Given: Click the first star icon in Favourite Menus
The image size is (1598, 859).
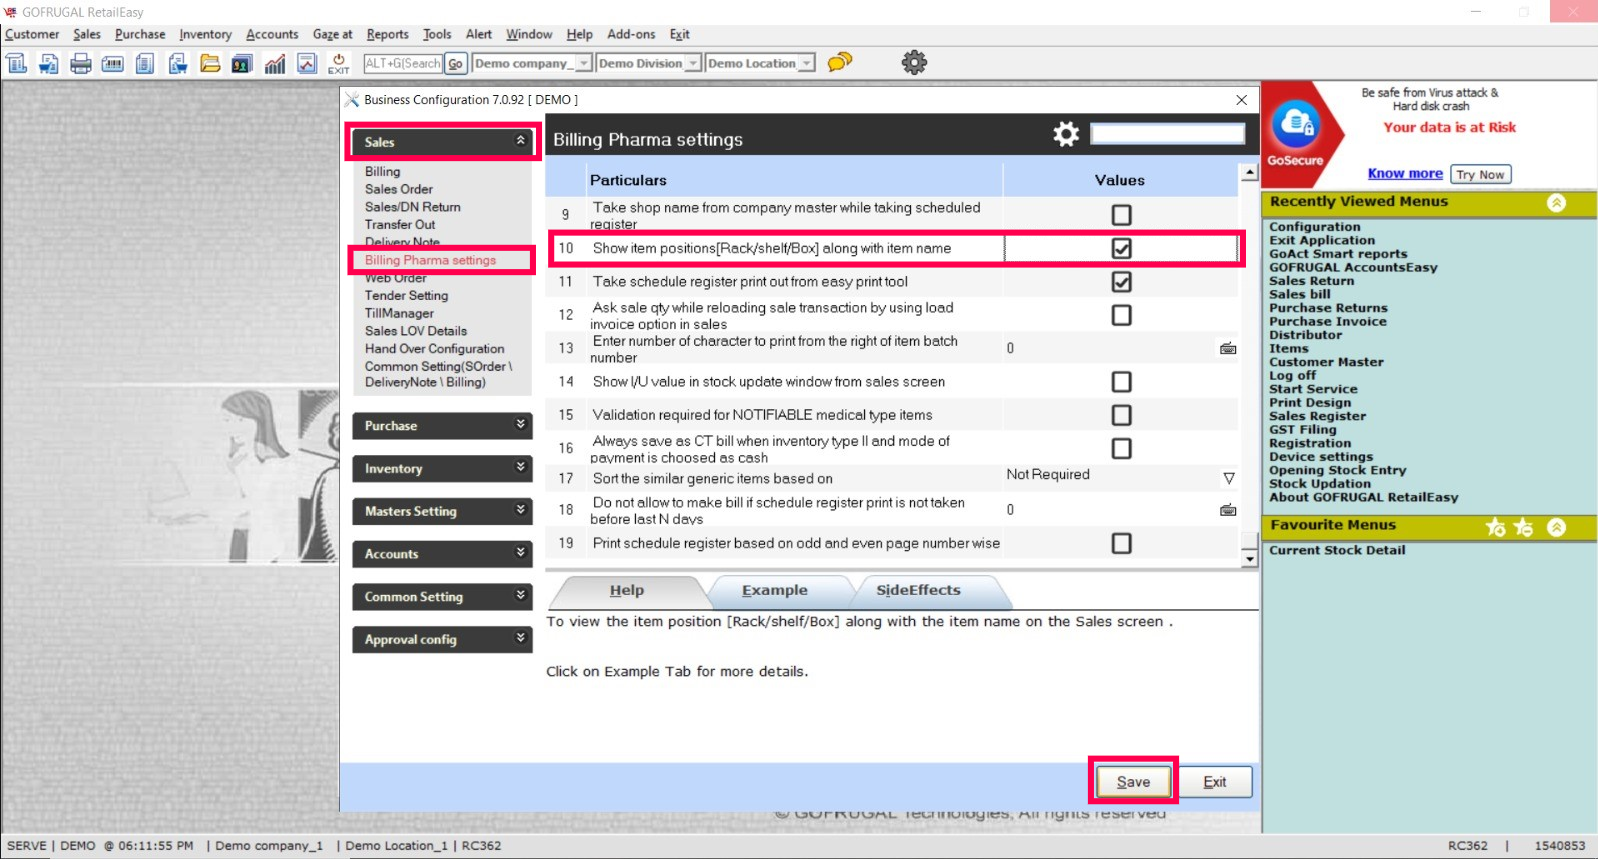Looking at the screenshot, I should (1496, 527).
